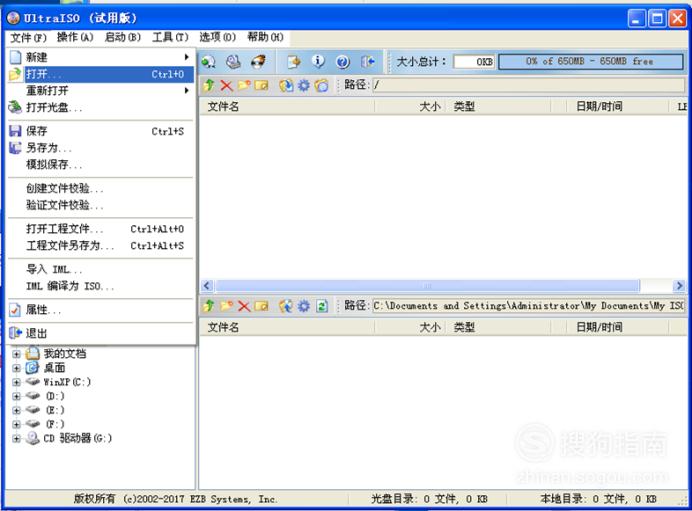The width and height of the screenshot is (692, 511).
Task: Choose 打开... in the file menu
Action: pos(101,74)
